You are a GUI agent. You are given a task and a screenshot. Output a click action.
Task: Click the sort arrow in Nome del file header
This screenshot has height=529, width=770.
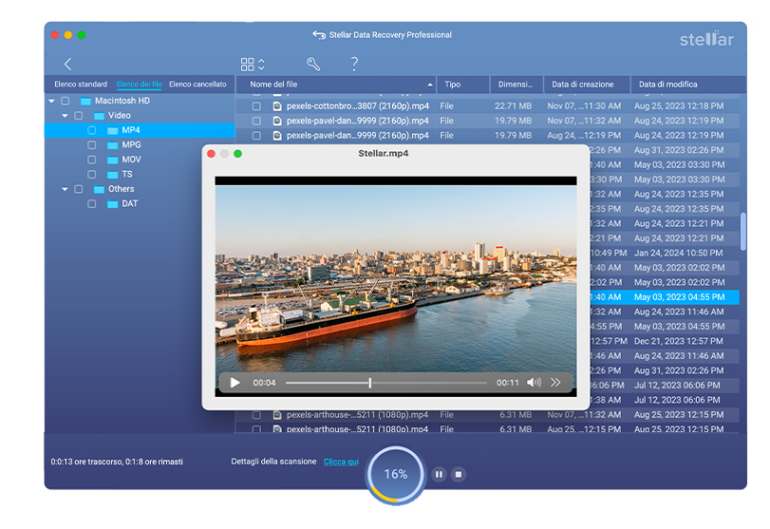coord(430,84)
